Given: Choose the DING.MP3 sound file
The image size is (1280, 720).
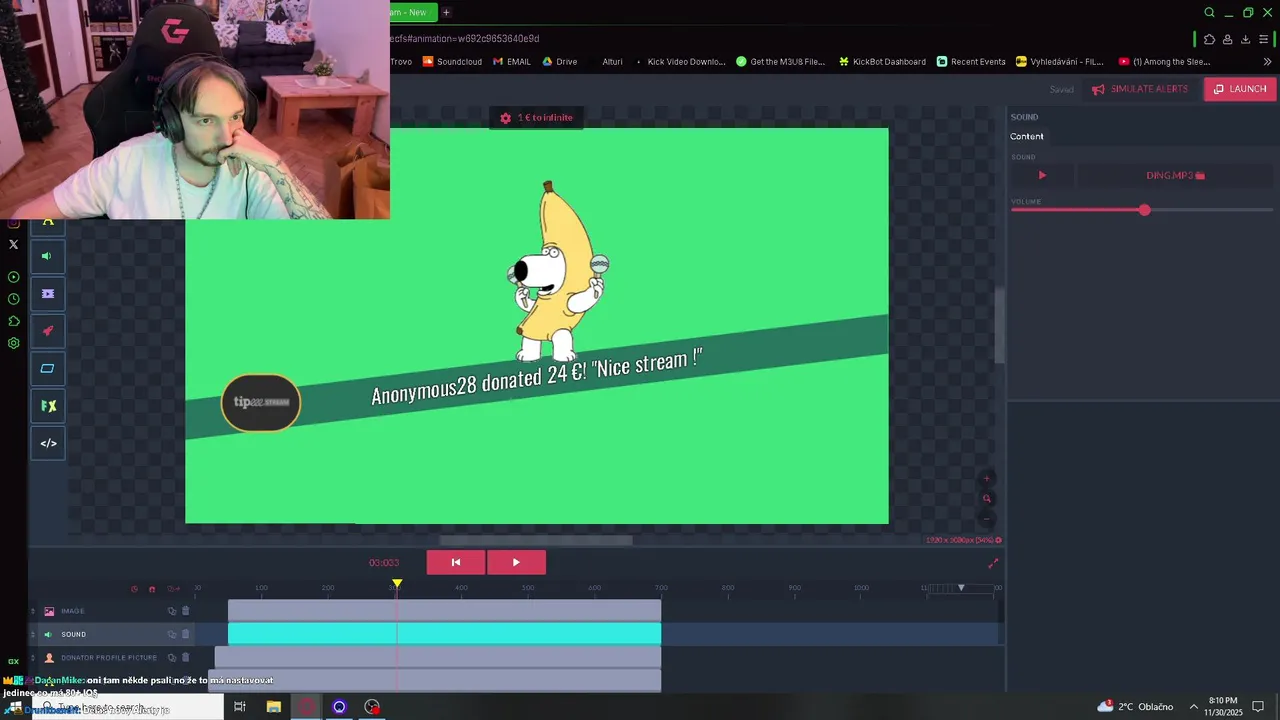Looking at the screenshot, I should (1175, 175).
